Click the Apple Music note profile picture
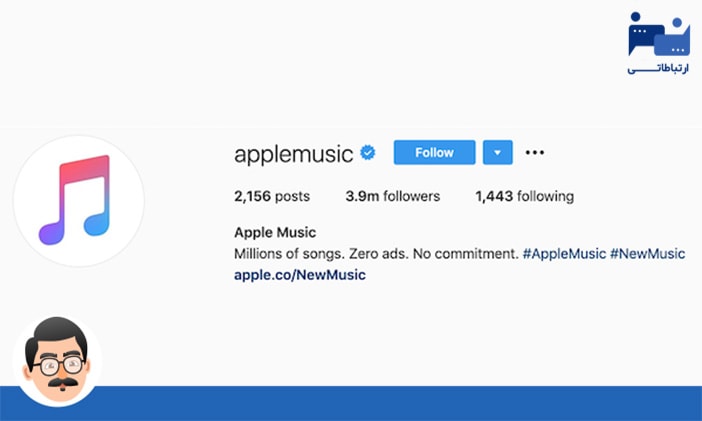Screen dimensions: 702x421 point(79,200)
